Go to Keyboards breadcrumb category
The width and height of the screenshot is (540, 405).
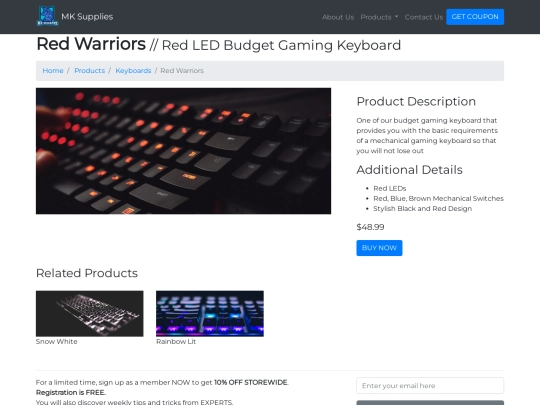coord(133,71)
